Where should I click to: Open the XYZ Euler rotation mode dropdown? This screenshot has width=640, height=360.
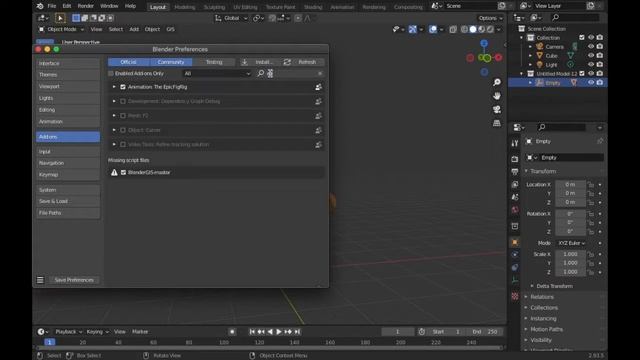[571, 243]
